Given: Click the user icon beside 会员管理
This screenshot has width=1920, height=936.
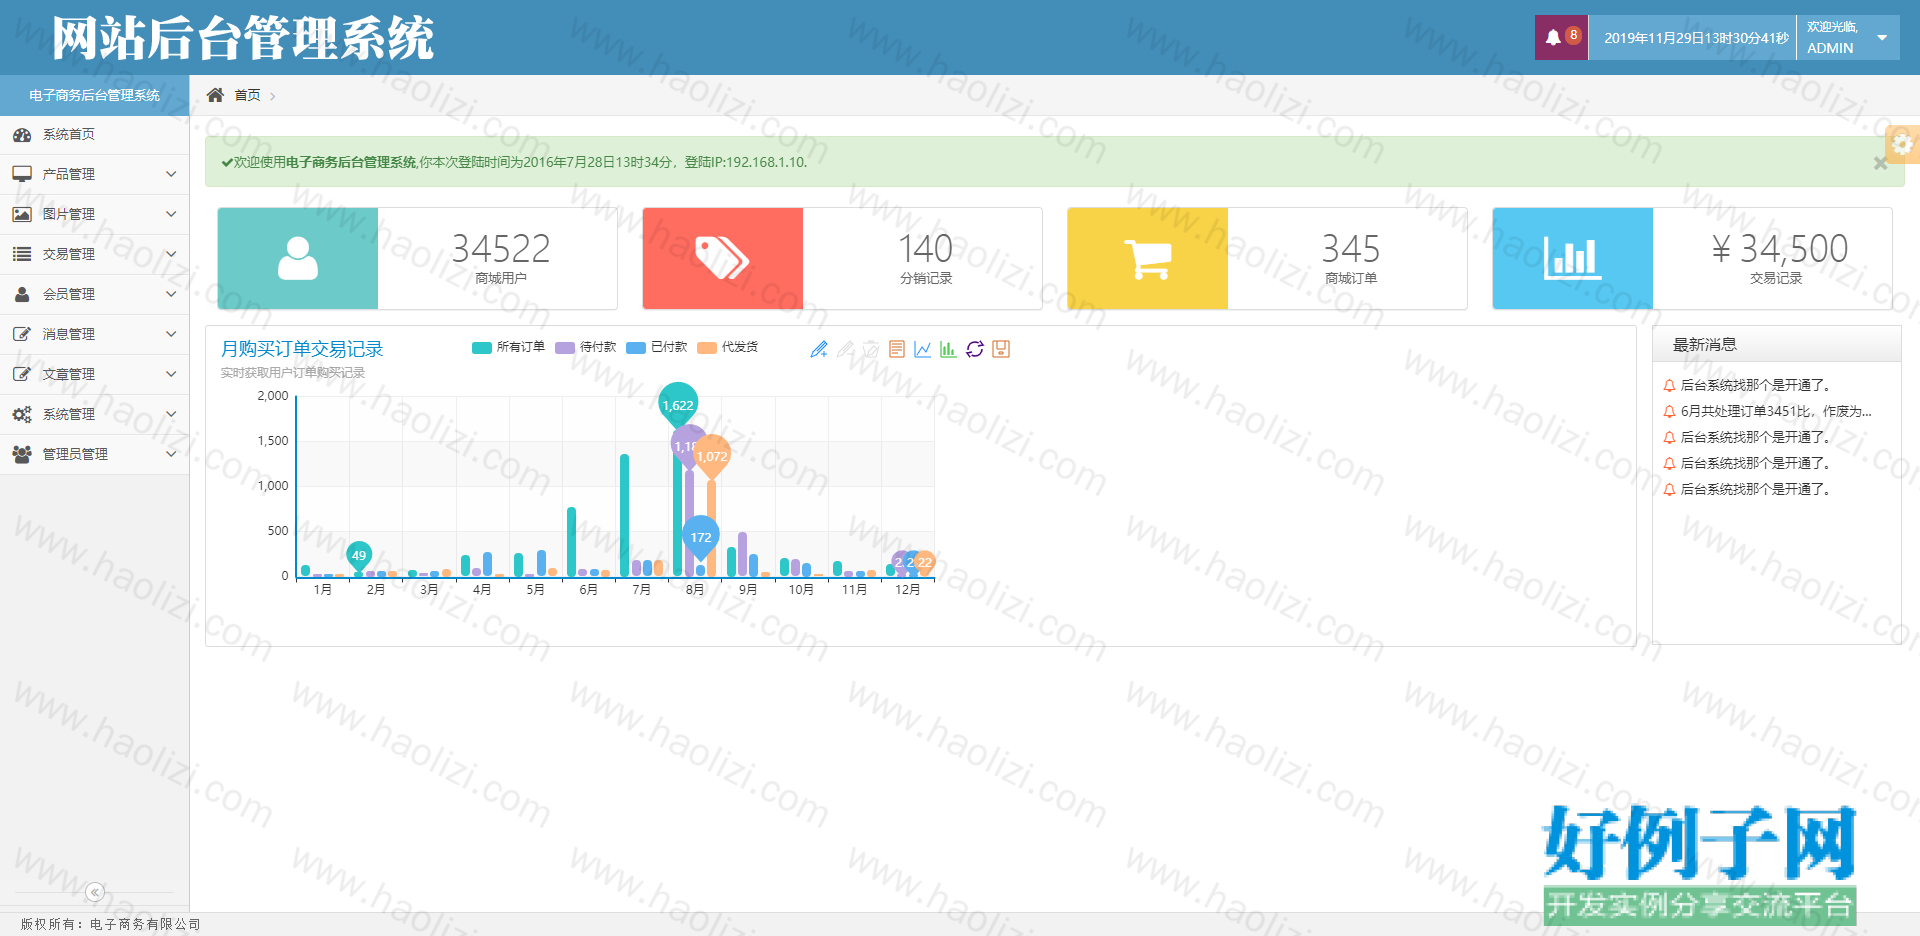Looking at the screenshot, I should click(x=22, y=294).
